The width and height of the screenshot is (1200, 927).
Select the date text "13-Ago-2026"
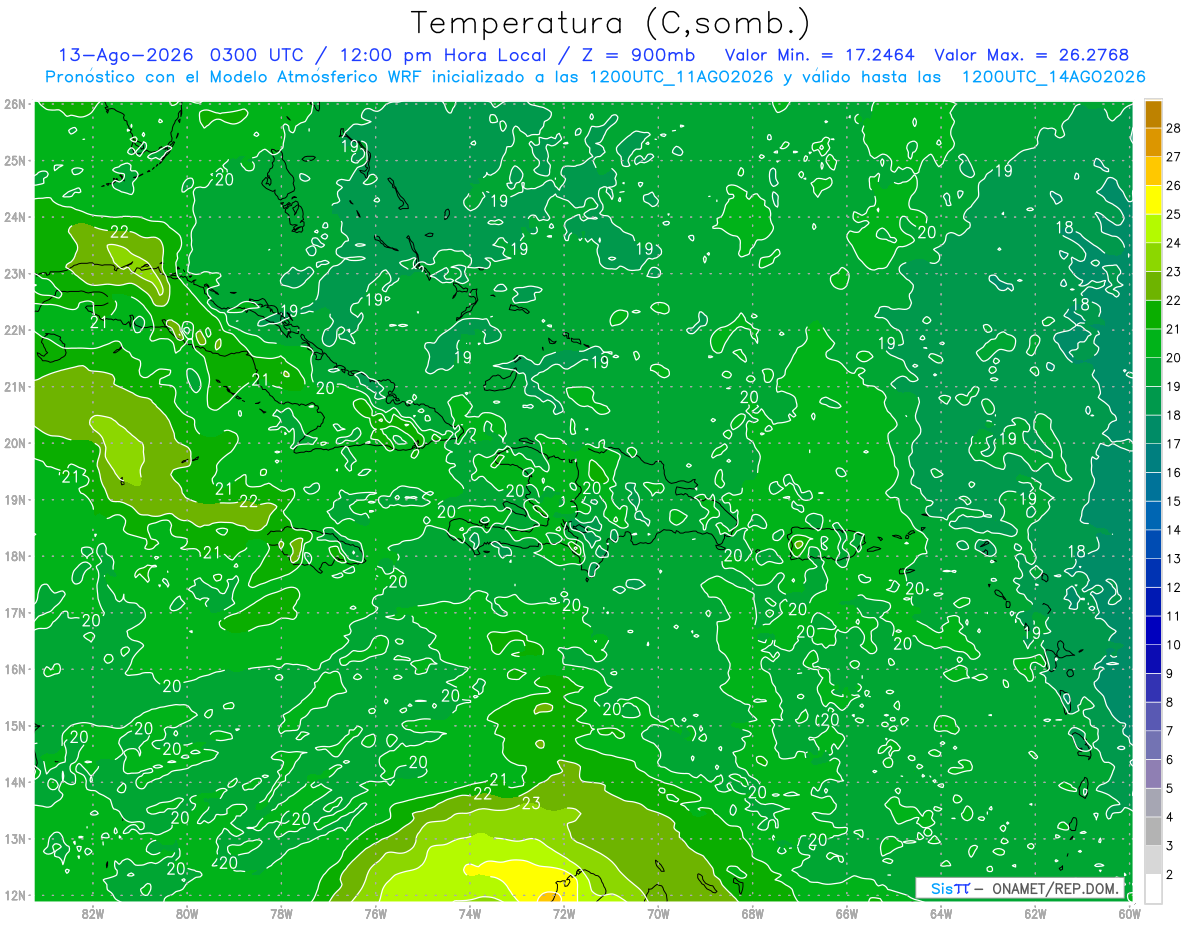(x=127, y=55)
